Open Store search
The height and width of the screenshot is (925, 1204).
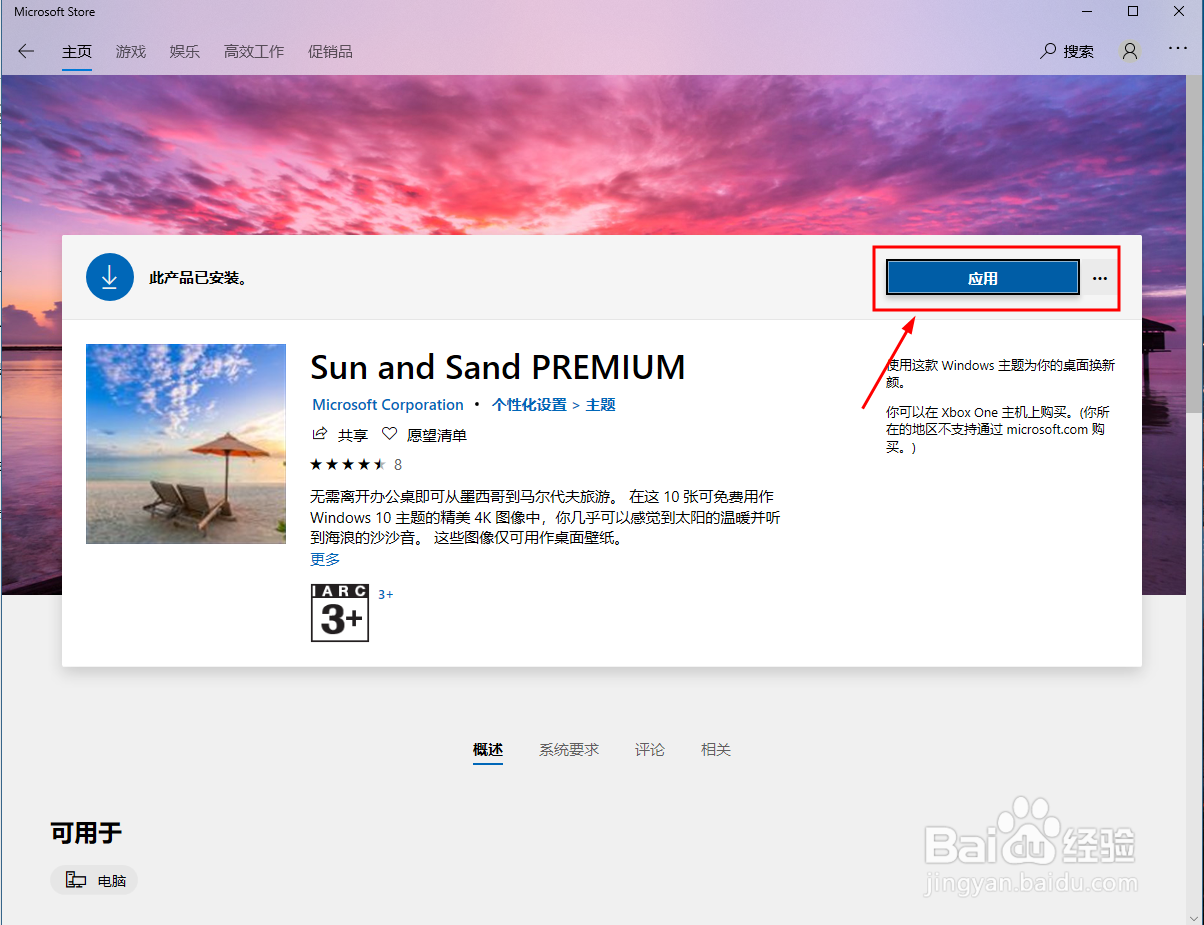1067,51
